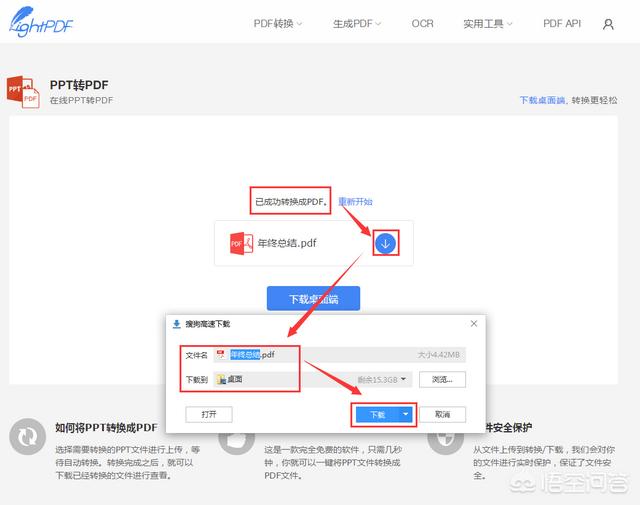Click the blue 下载 button in dialog
The width and height of the screenshot is (640, 505).
[378, 415]
